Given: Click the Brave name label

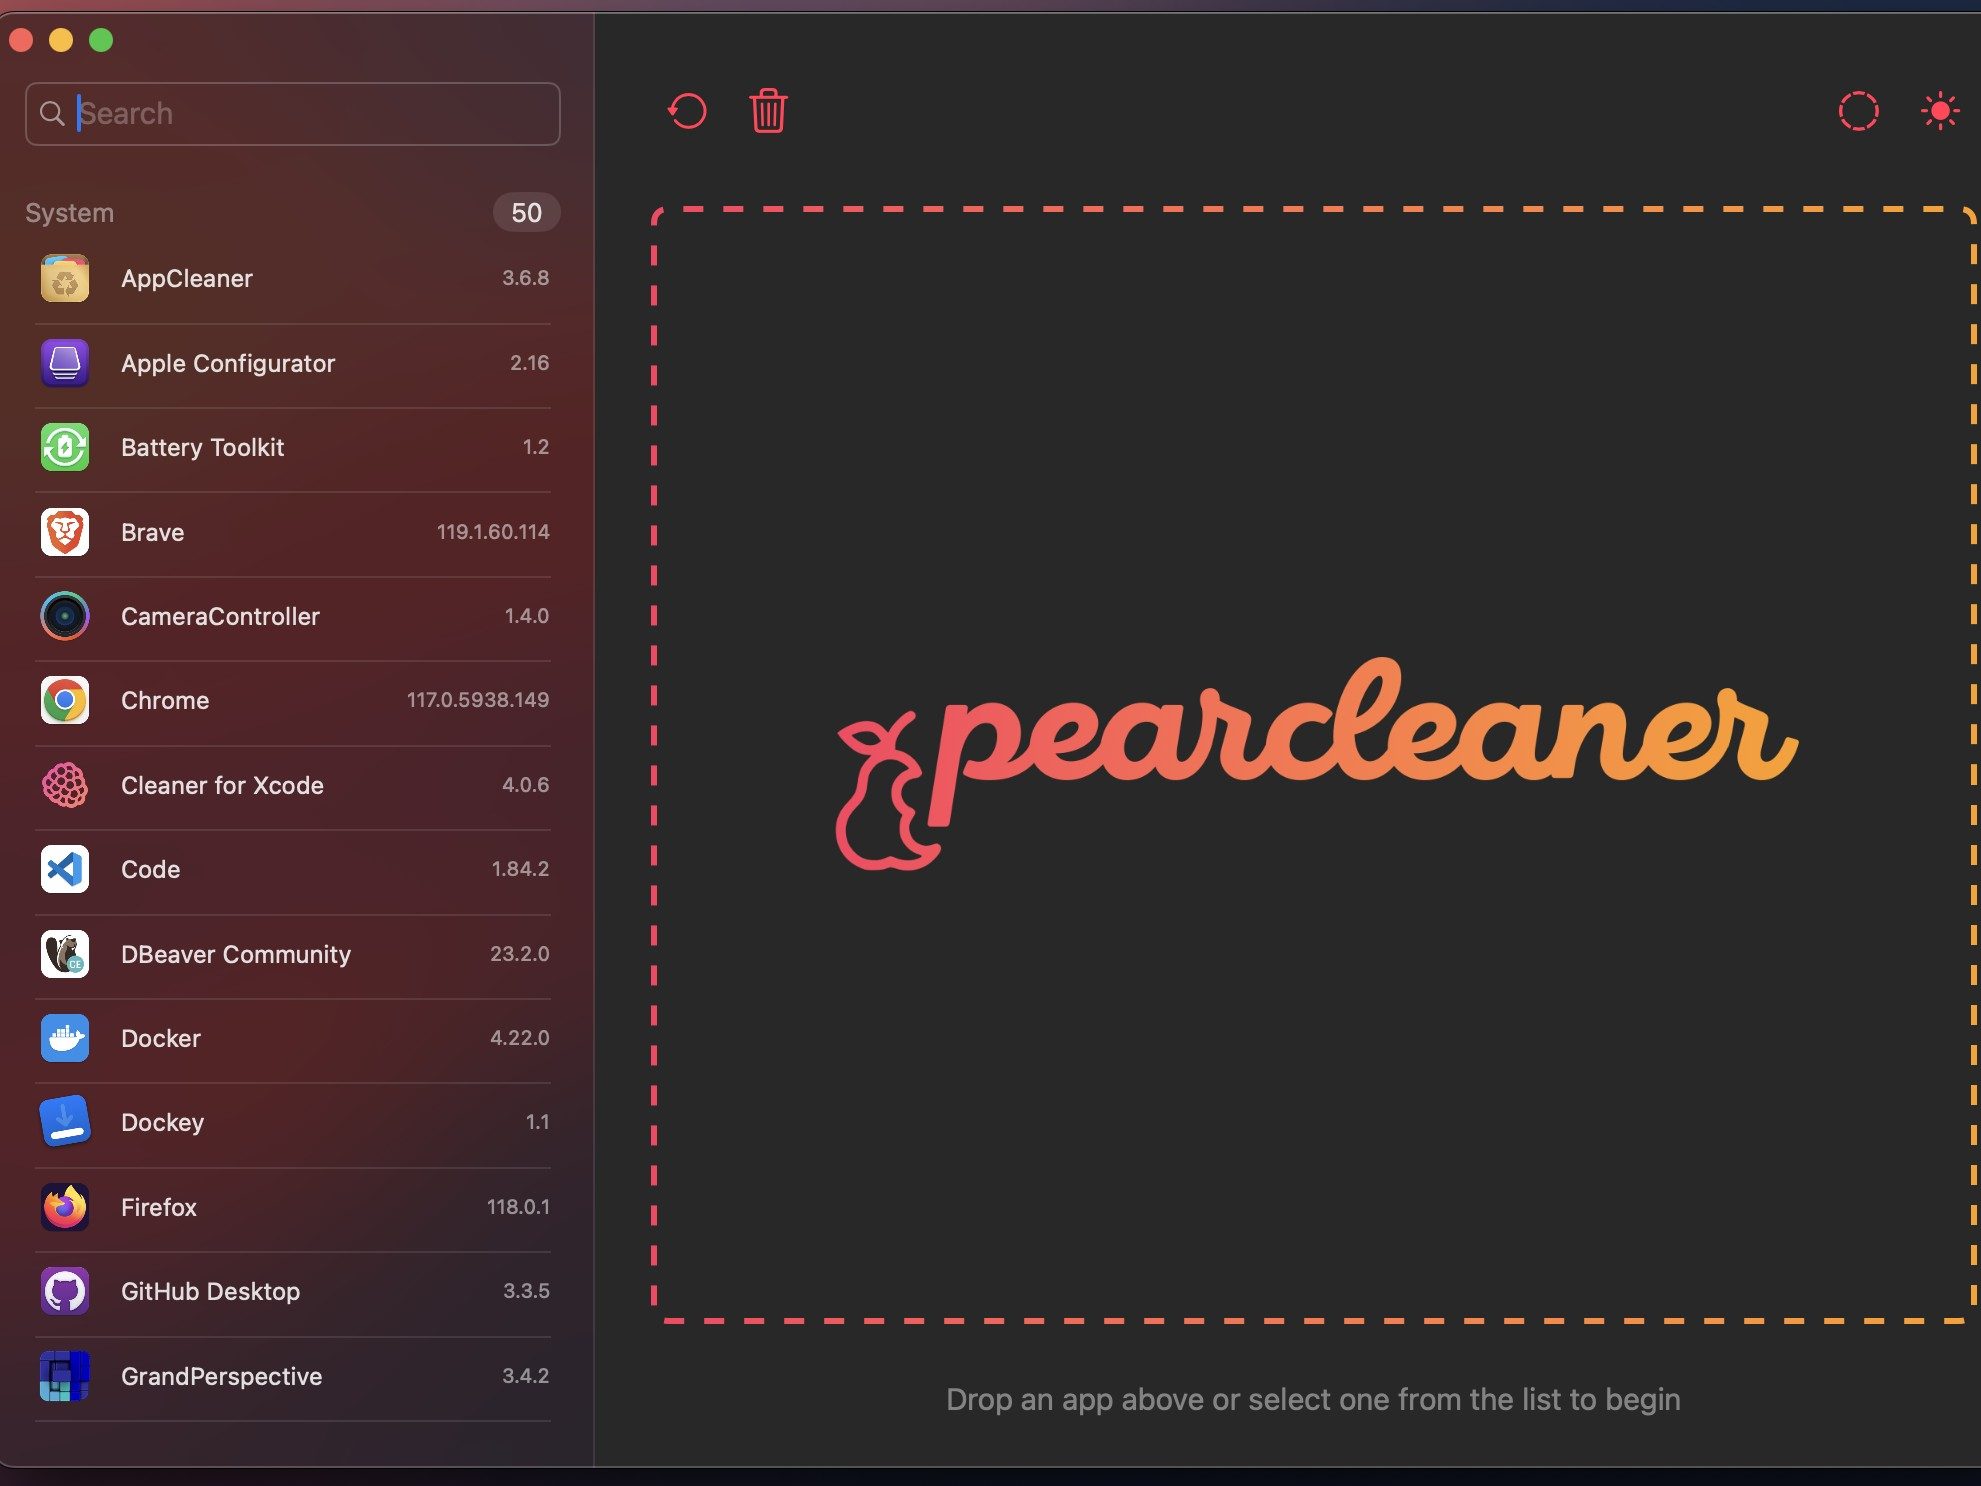Looking at the screenshot, I should (153, 533).
